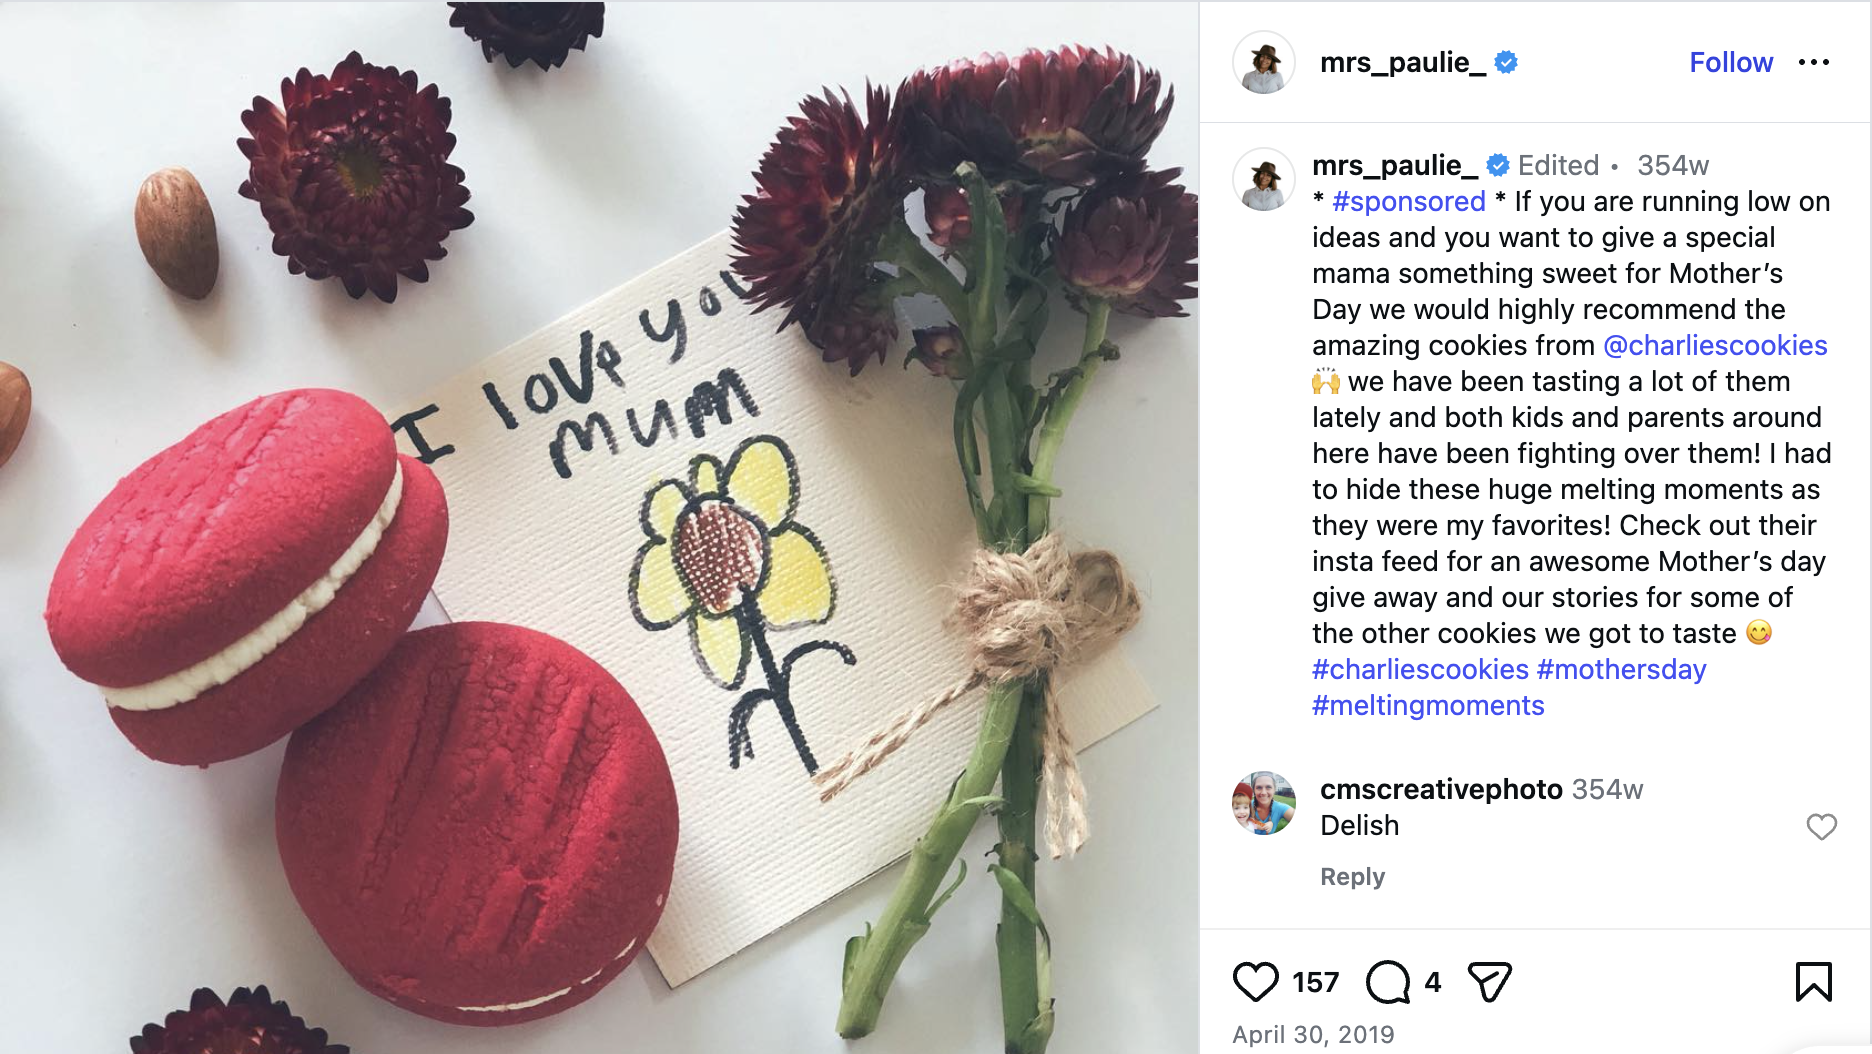Like the post with the heart icon
The height and width of the screenshot is (1054, 1872).
coord(1255,982)
